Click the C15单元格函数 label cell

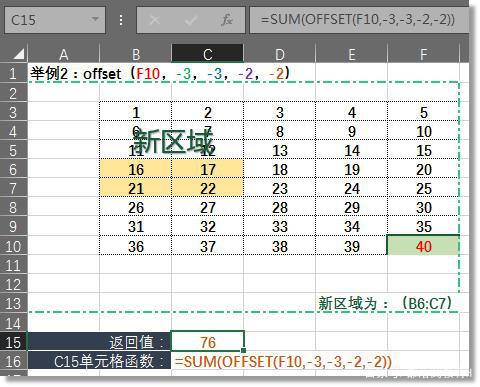coord(99,361)
